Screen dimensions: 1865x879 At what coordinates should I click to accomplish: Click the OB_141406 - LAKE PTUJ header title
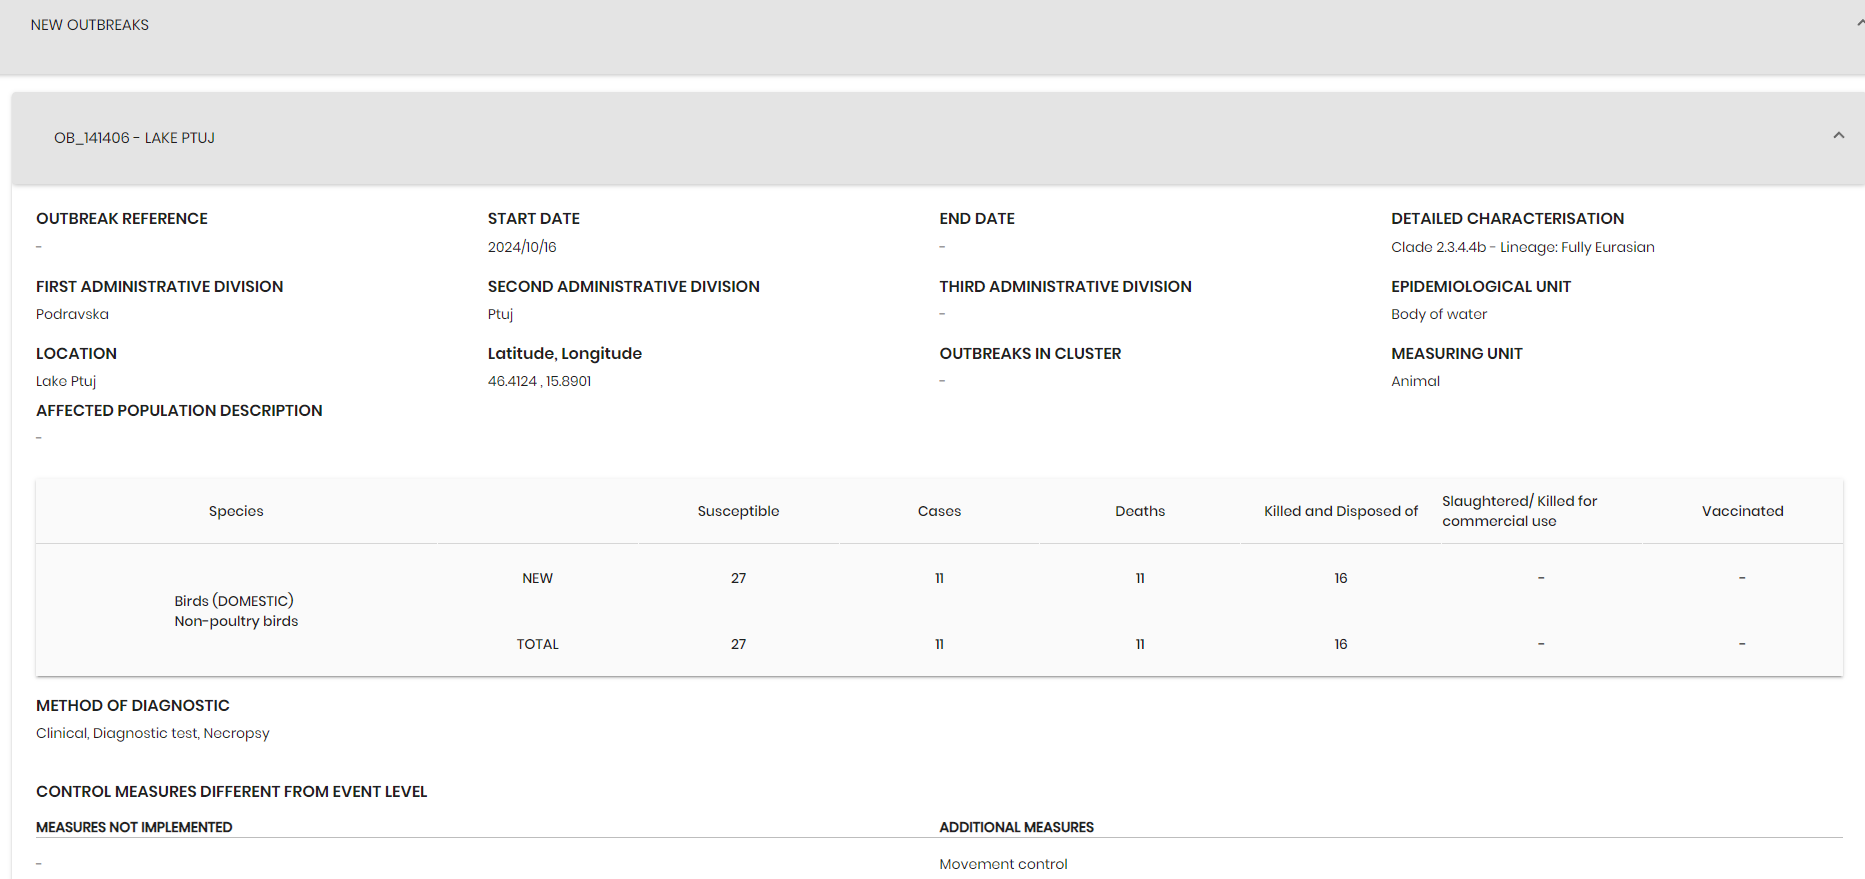click(x=134, y=138)
